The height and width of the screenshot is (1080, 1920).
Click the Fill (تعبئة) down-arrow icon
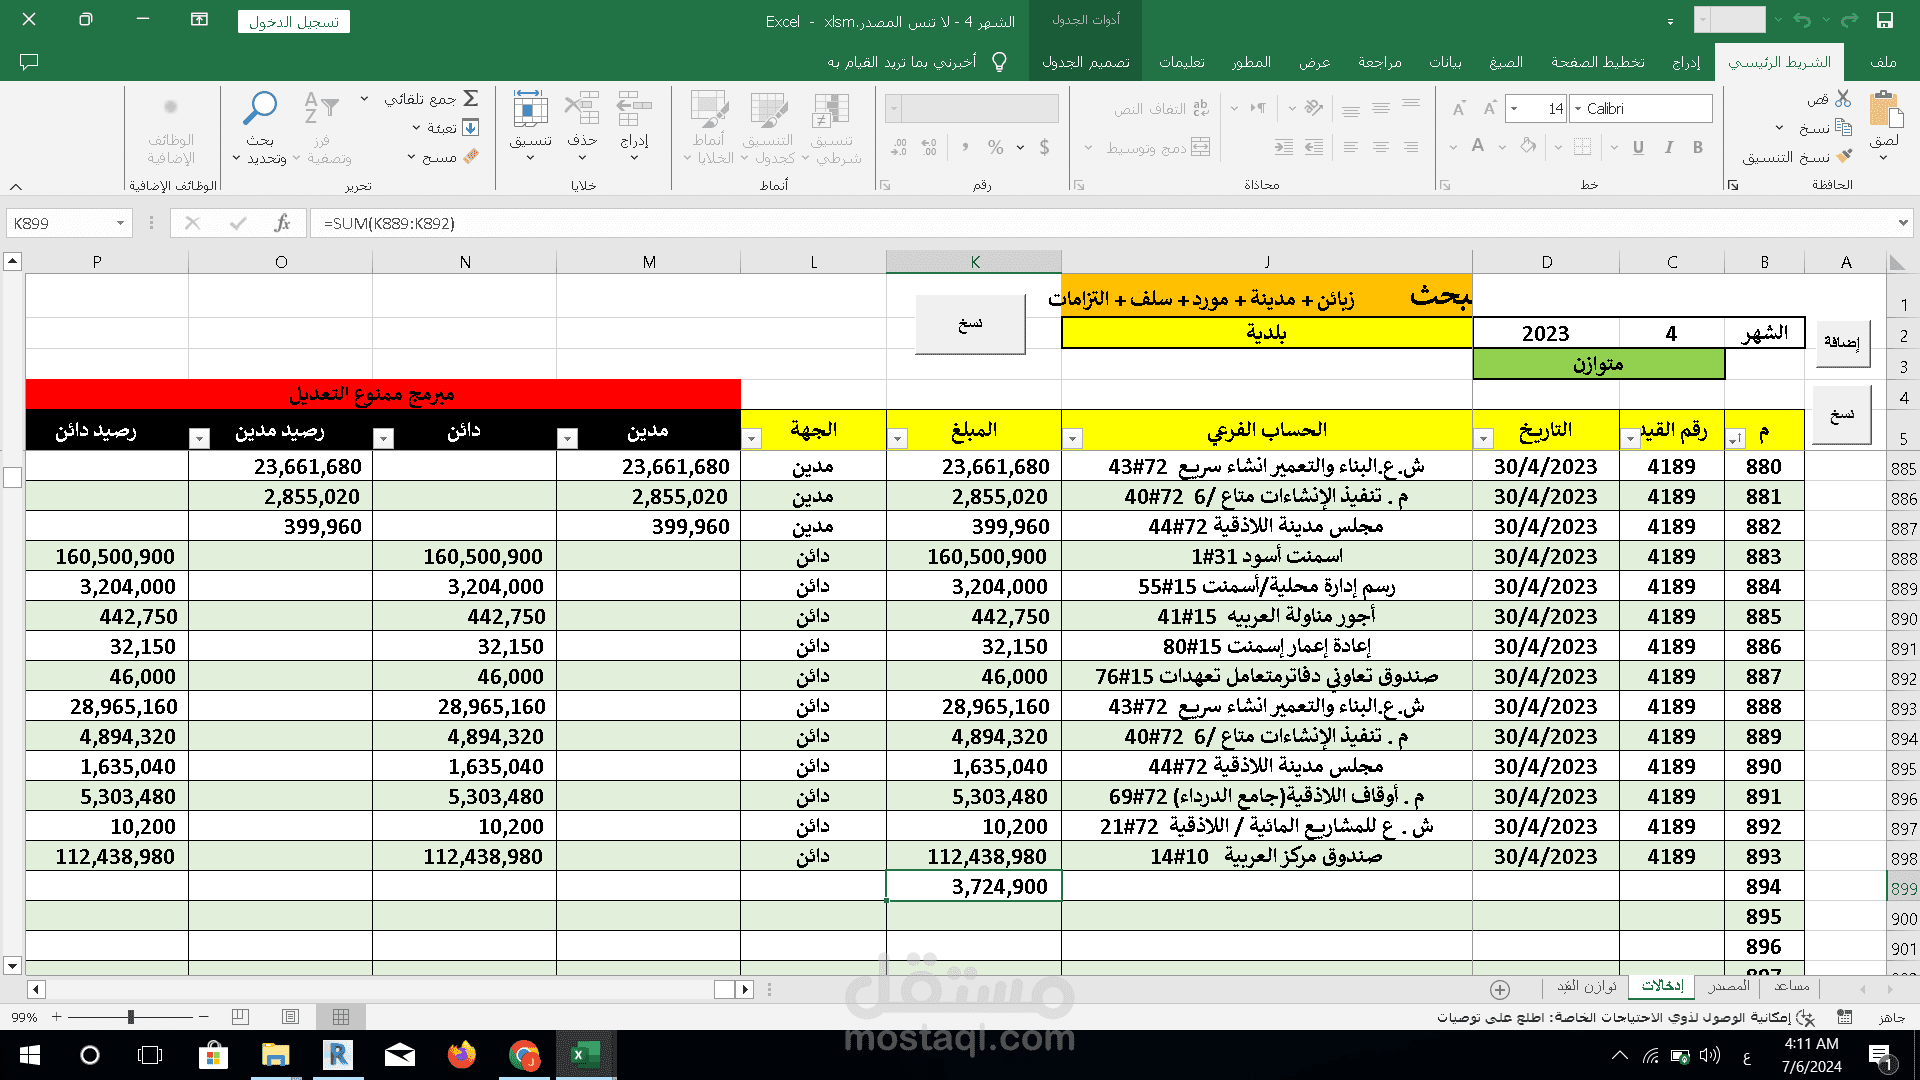[470, 128]
